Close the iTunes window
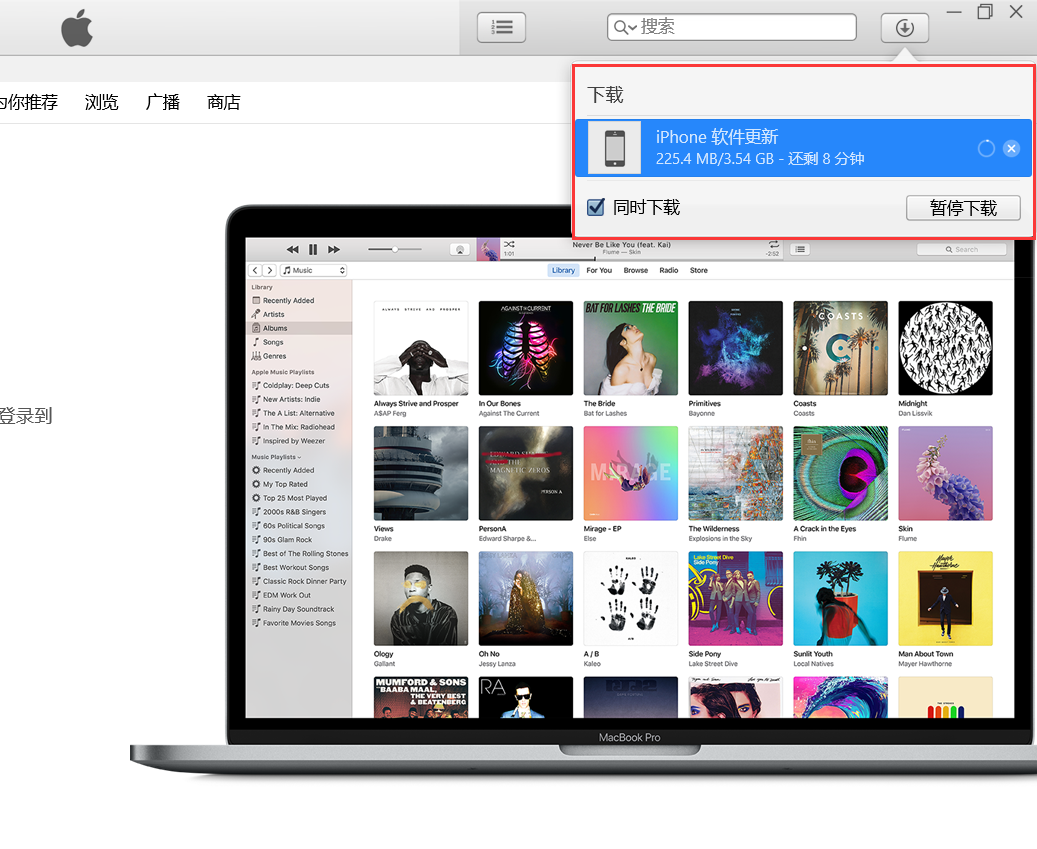This screenshot has width=1037, height=849. click(x=1016, y=11)
